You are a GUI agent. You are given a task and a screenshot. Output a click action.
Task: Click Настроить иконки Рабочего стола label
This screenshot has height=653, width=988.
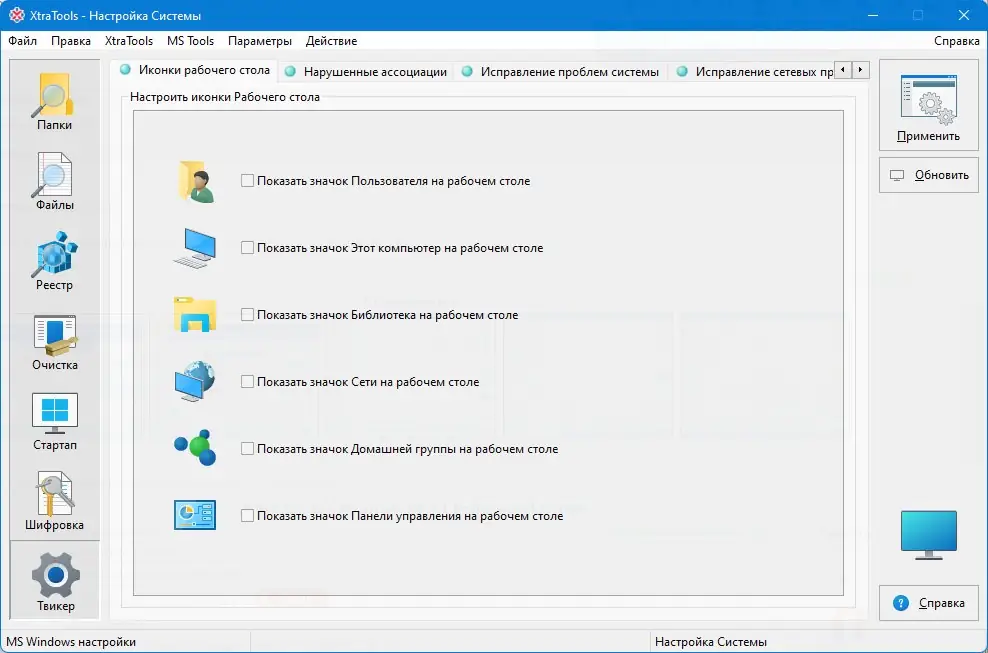point(225,97)
